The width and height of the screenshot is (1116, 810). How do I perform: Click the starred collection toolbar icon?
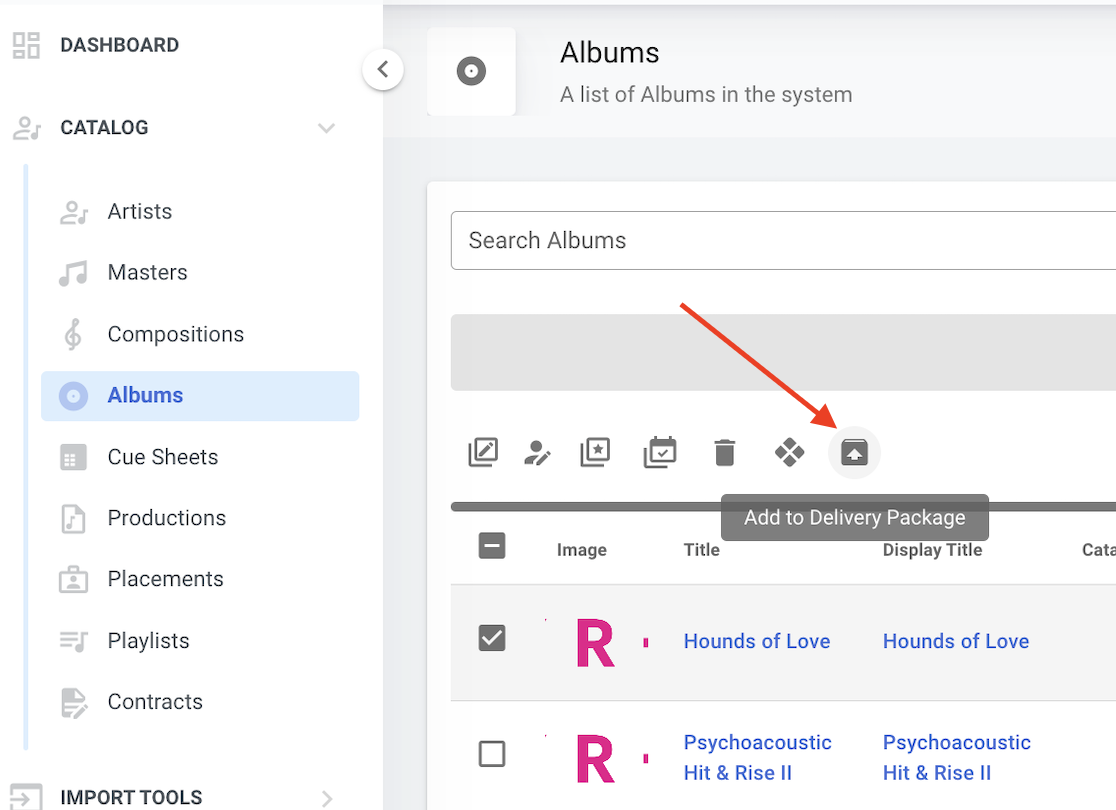coord(595,453)
